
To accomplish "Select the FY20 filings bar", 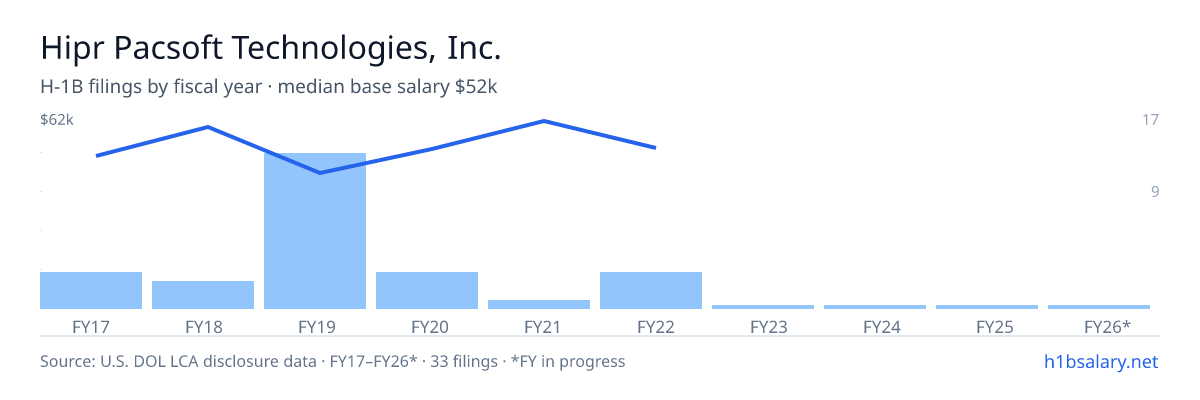I will [427, 290].
